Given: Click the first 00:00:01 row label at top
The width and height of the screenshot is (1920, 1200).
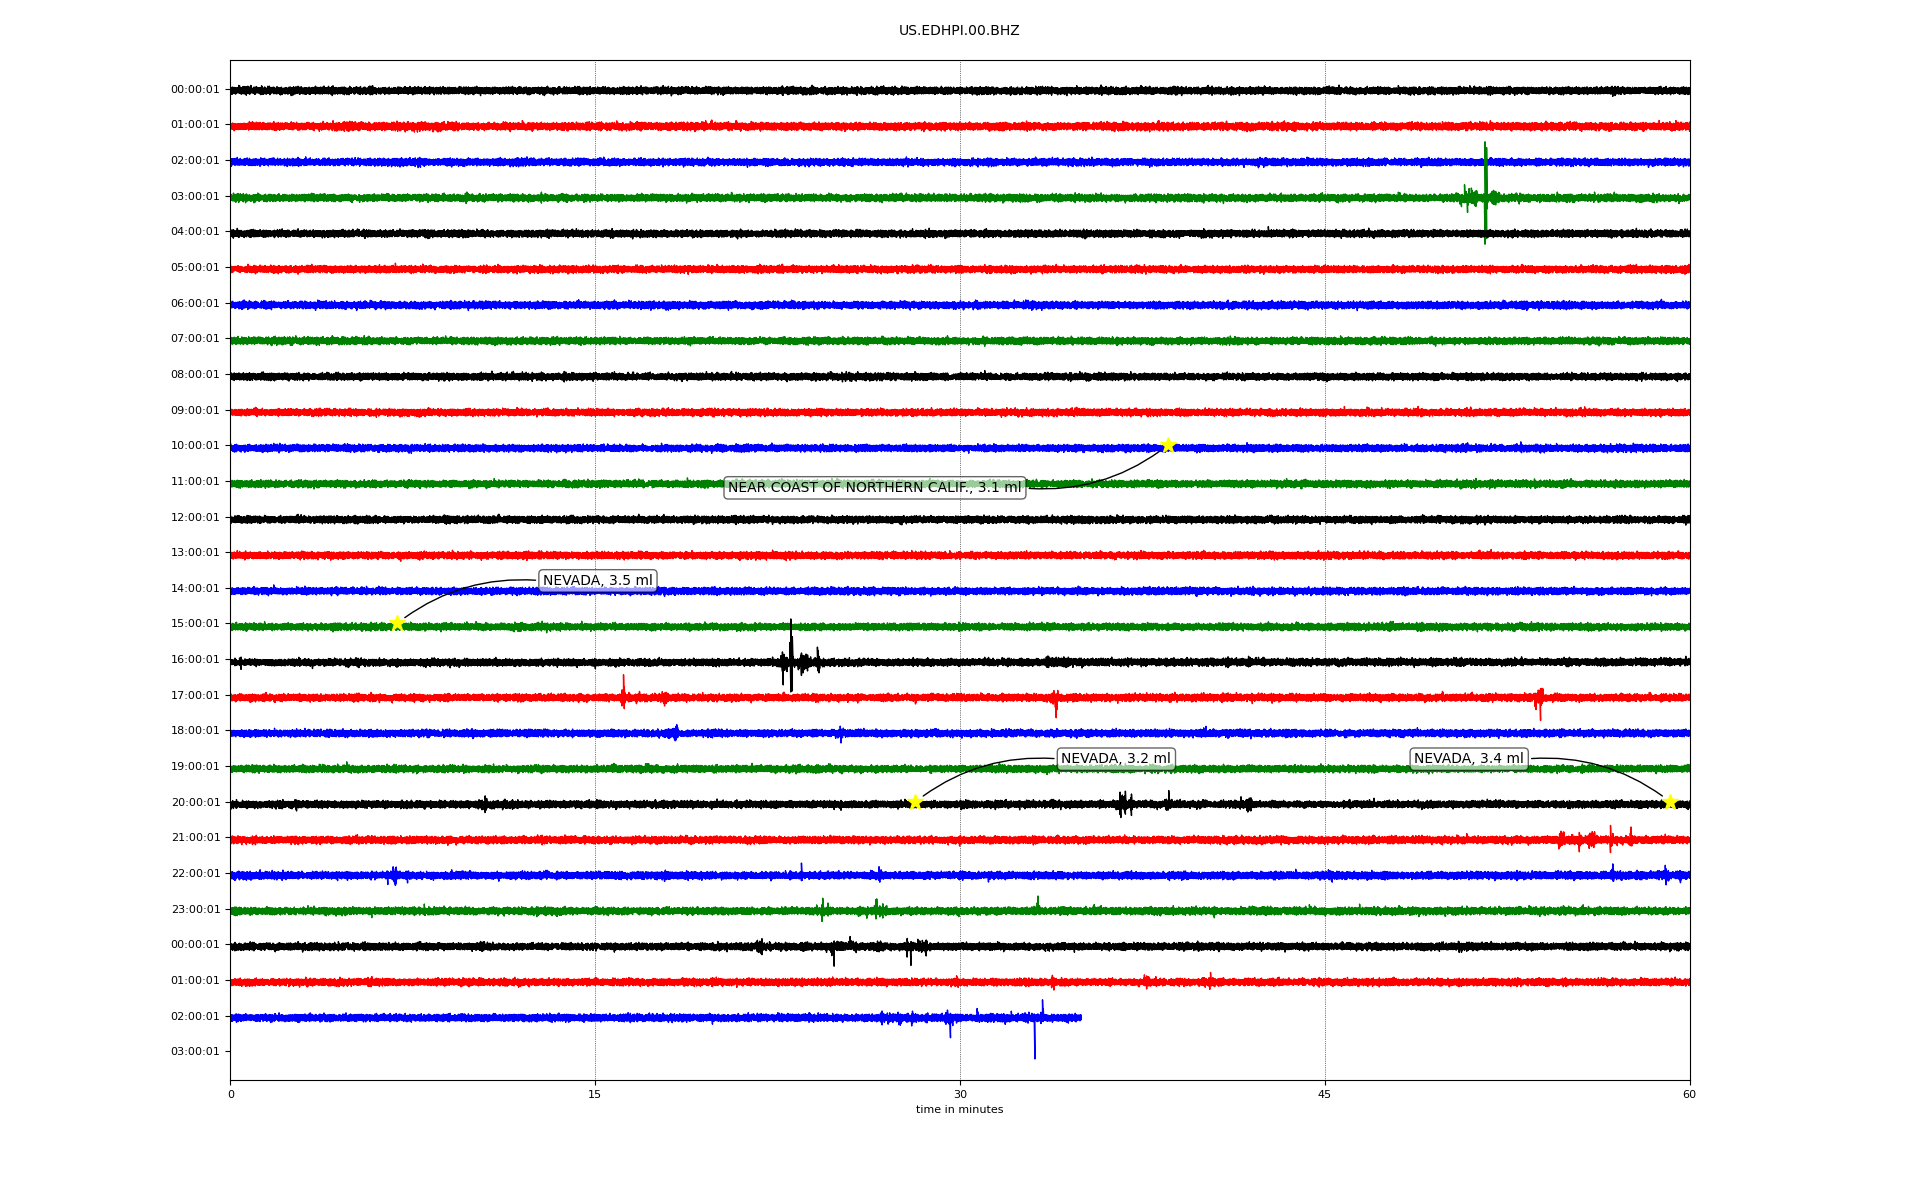Looking at the screenshot, I should click(195, 90).
